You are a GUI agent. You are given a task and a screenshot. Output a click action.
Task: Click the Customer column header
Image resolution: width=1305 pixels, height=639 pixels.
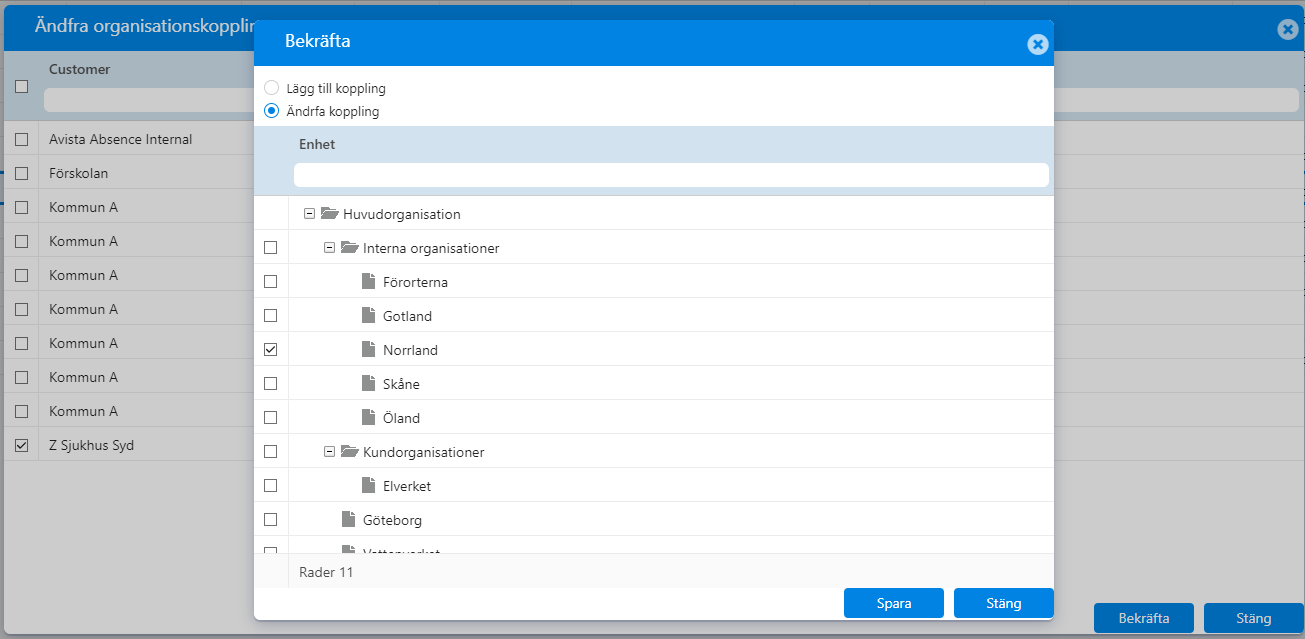(x=79, y=69)
